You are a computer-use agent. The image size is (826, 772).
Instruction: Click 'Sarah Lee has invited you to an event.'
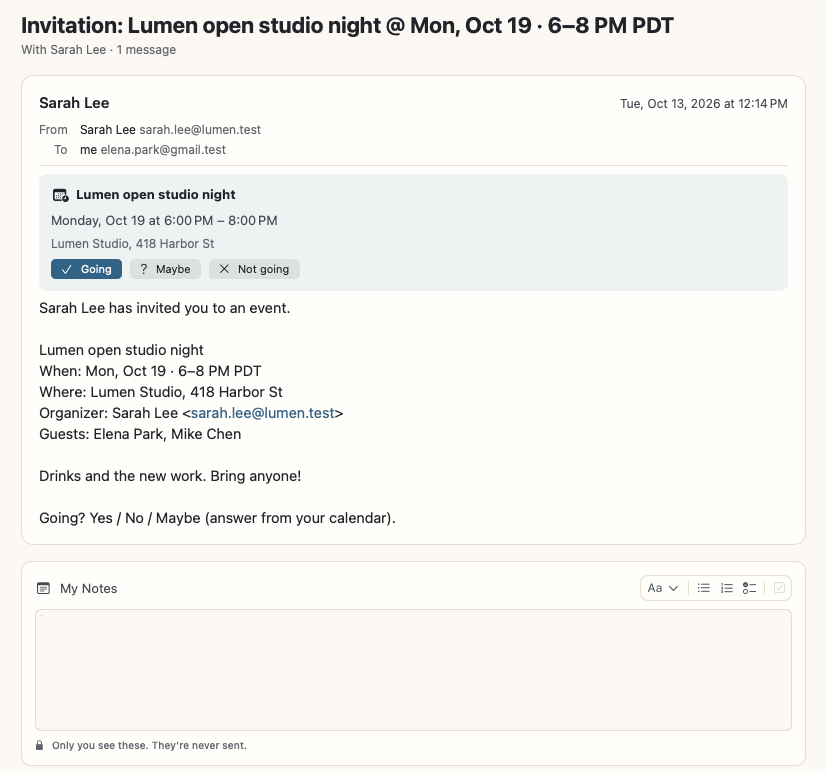tap(165, 308)
